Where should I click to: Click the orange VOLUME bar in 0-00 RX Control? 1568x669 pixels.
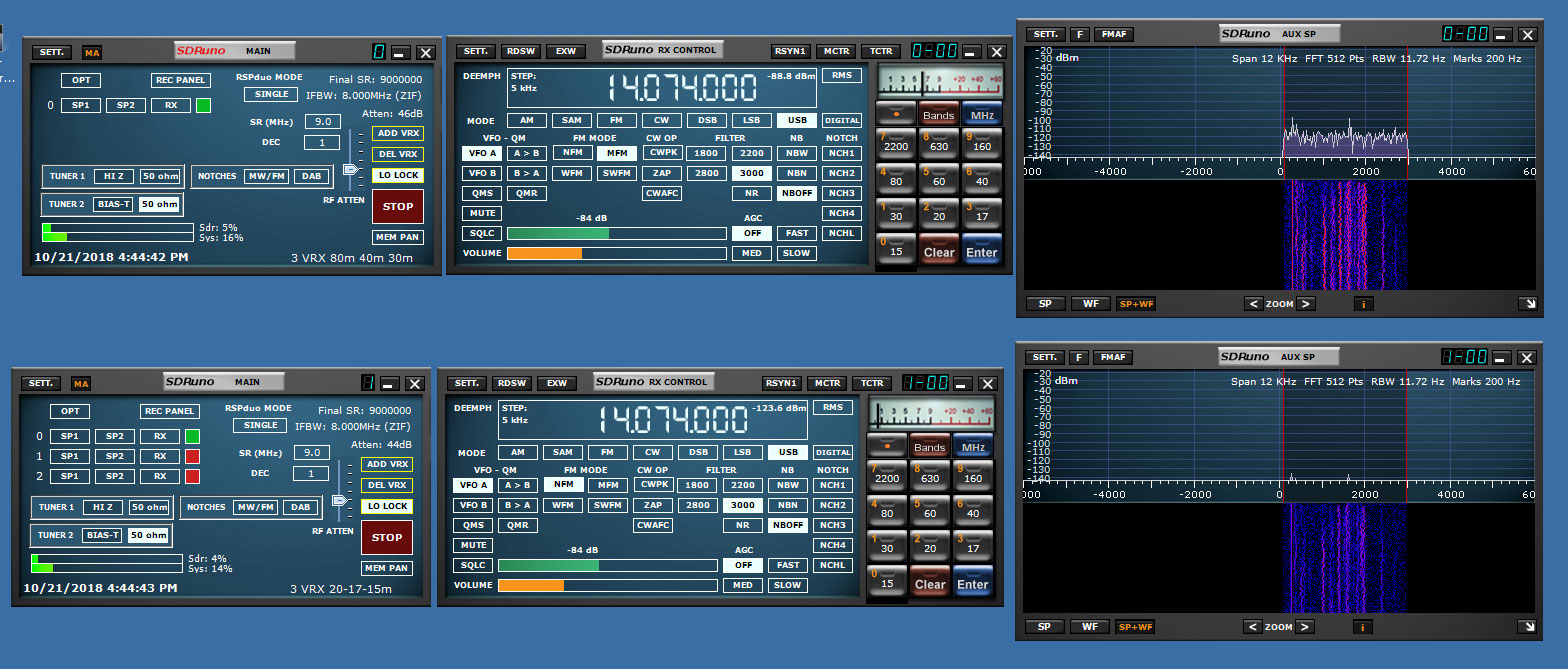[544, 253]
